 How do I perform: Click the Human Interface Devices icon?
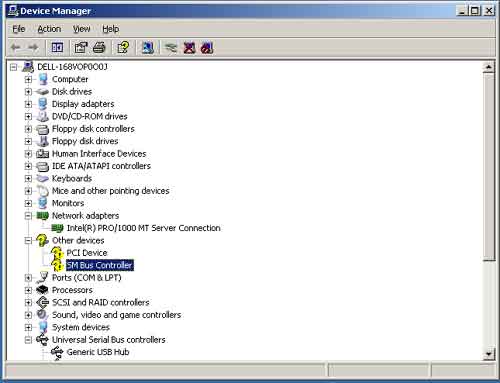(x=42, y=154)
